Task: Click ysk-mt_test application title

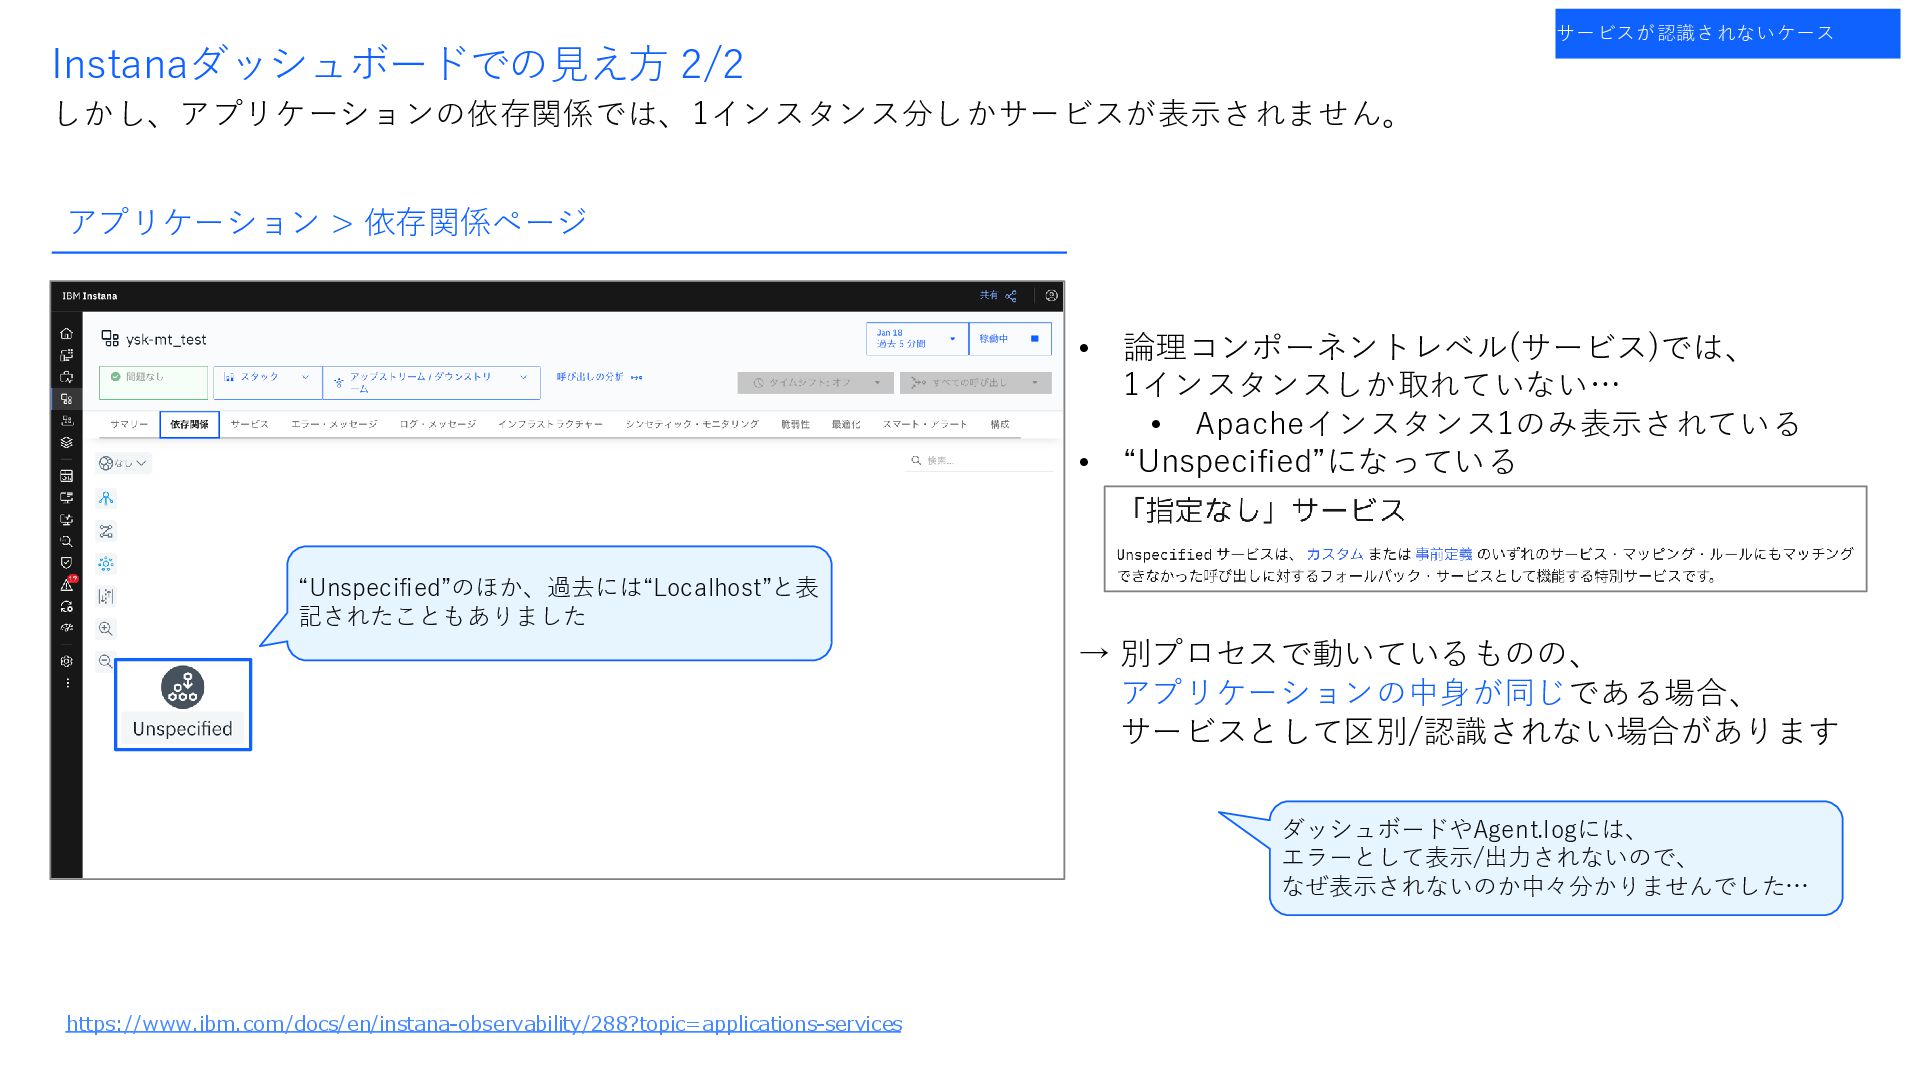Action: click(166, 340)
